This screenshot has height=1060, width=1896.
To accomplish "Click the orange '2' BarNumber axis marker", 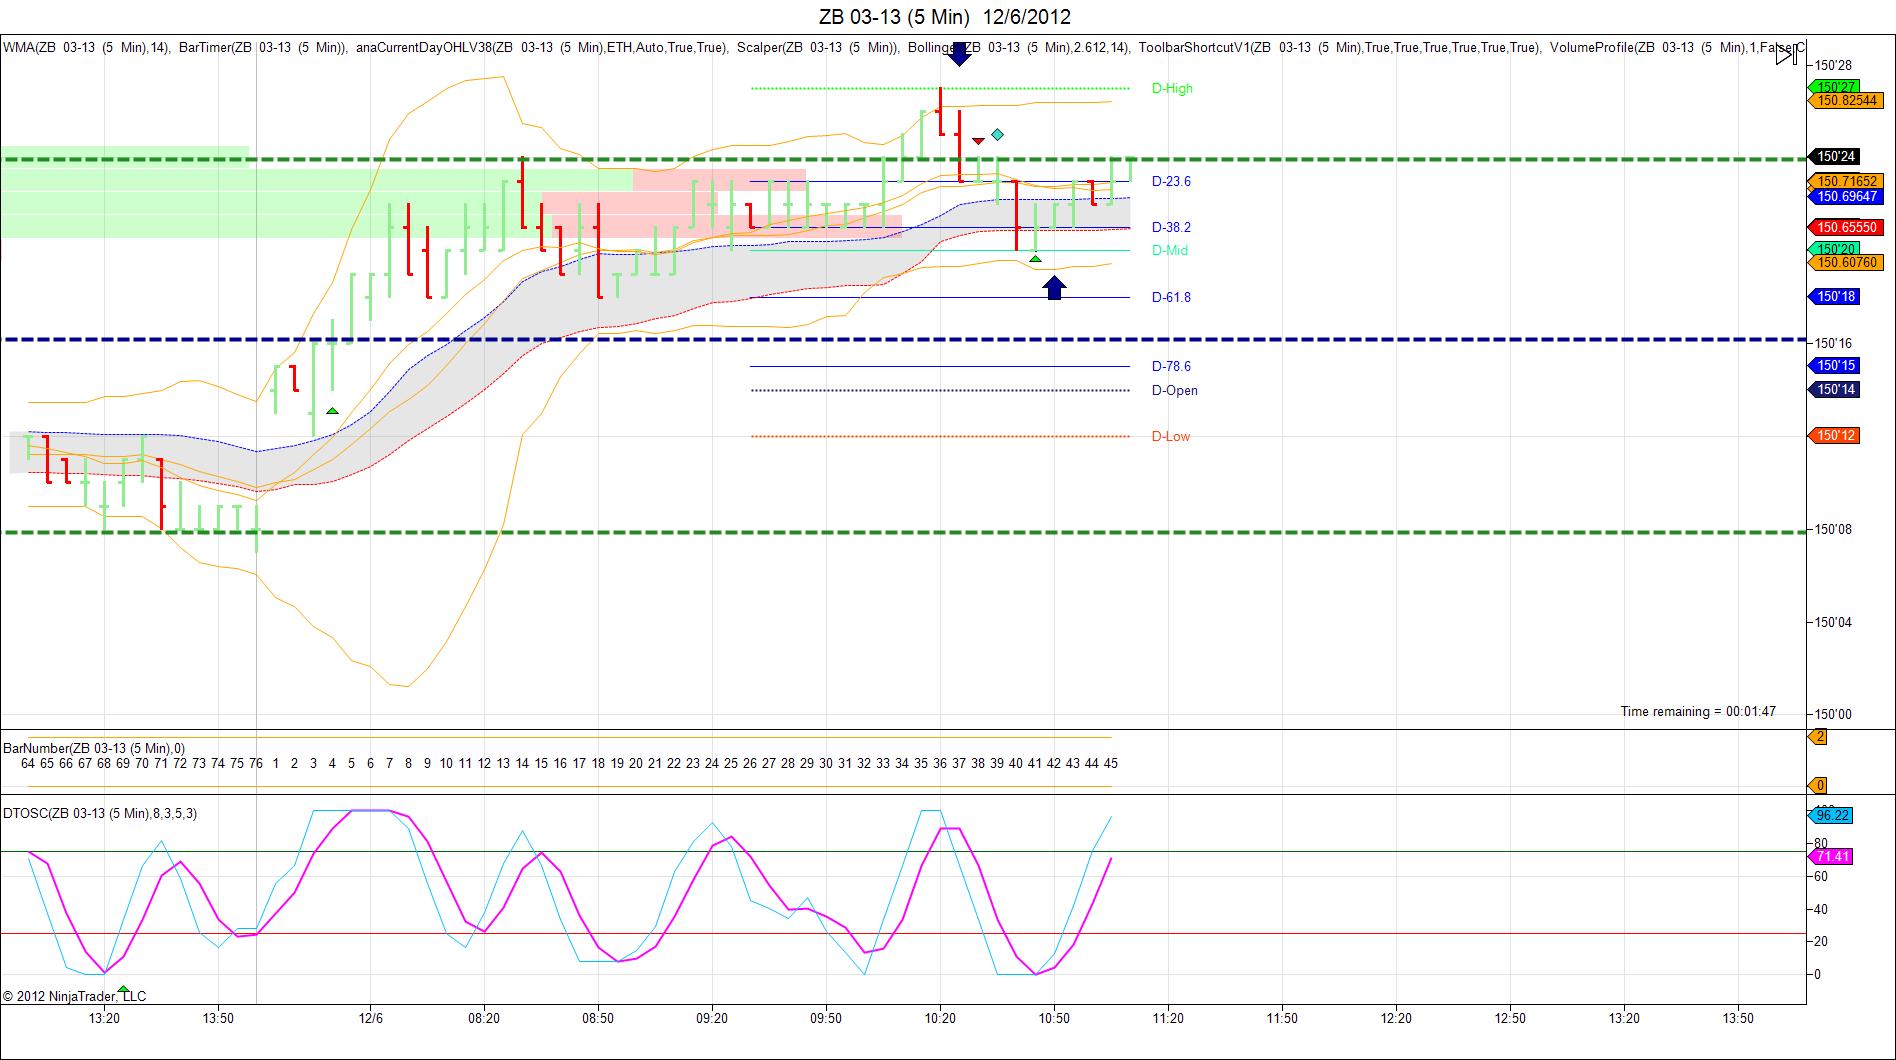I will point(1818,737).
